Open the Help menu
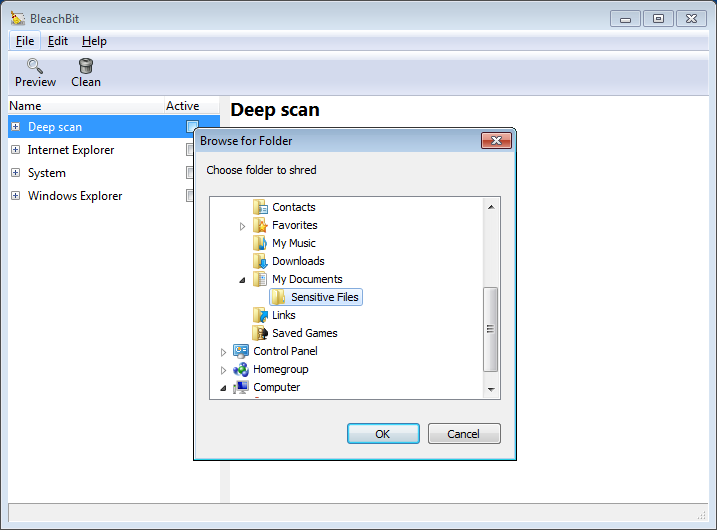This screenshot has height=530, width=717. (94, 41)
